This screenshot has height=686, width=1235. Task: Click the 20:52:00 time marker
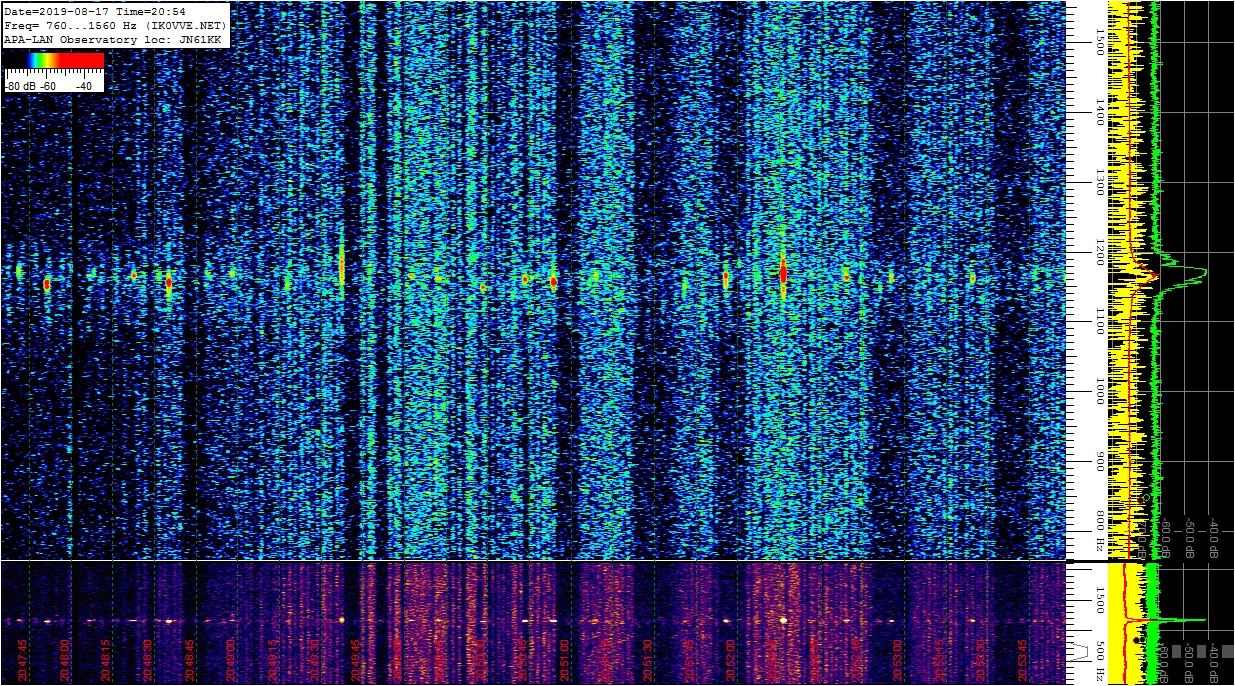[732, 661]
